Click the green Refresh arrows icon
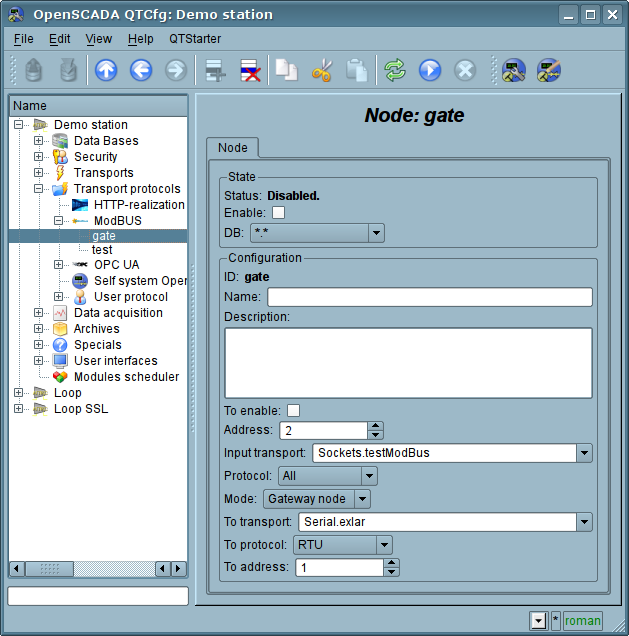629x636 pixels. [395, 70]
